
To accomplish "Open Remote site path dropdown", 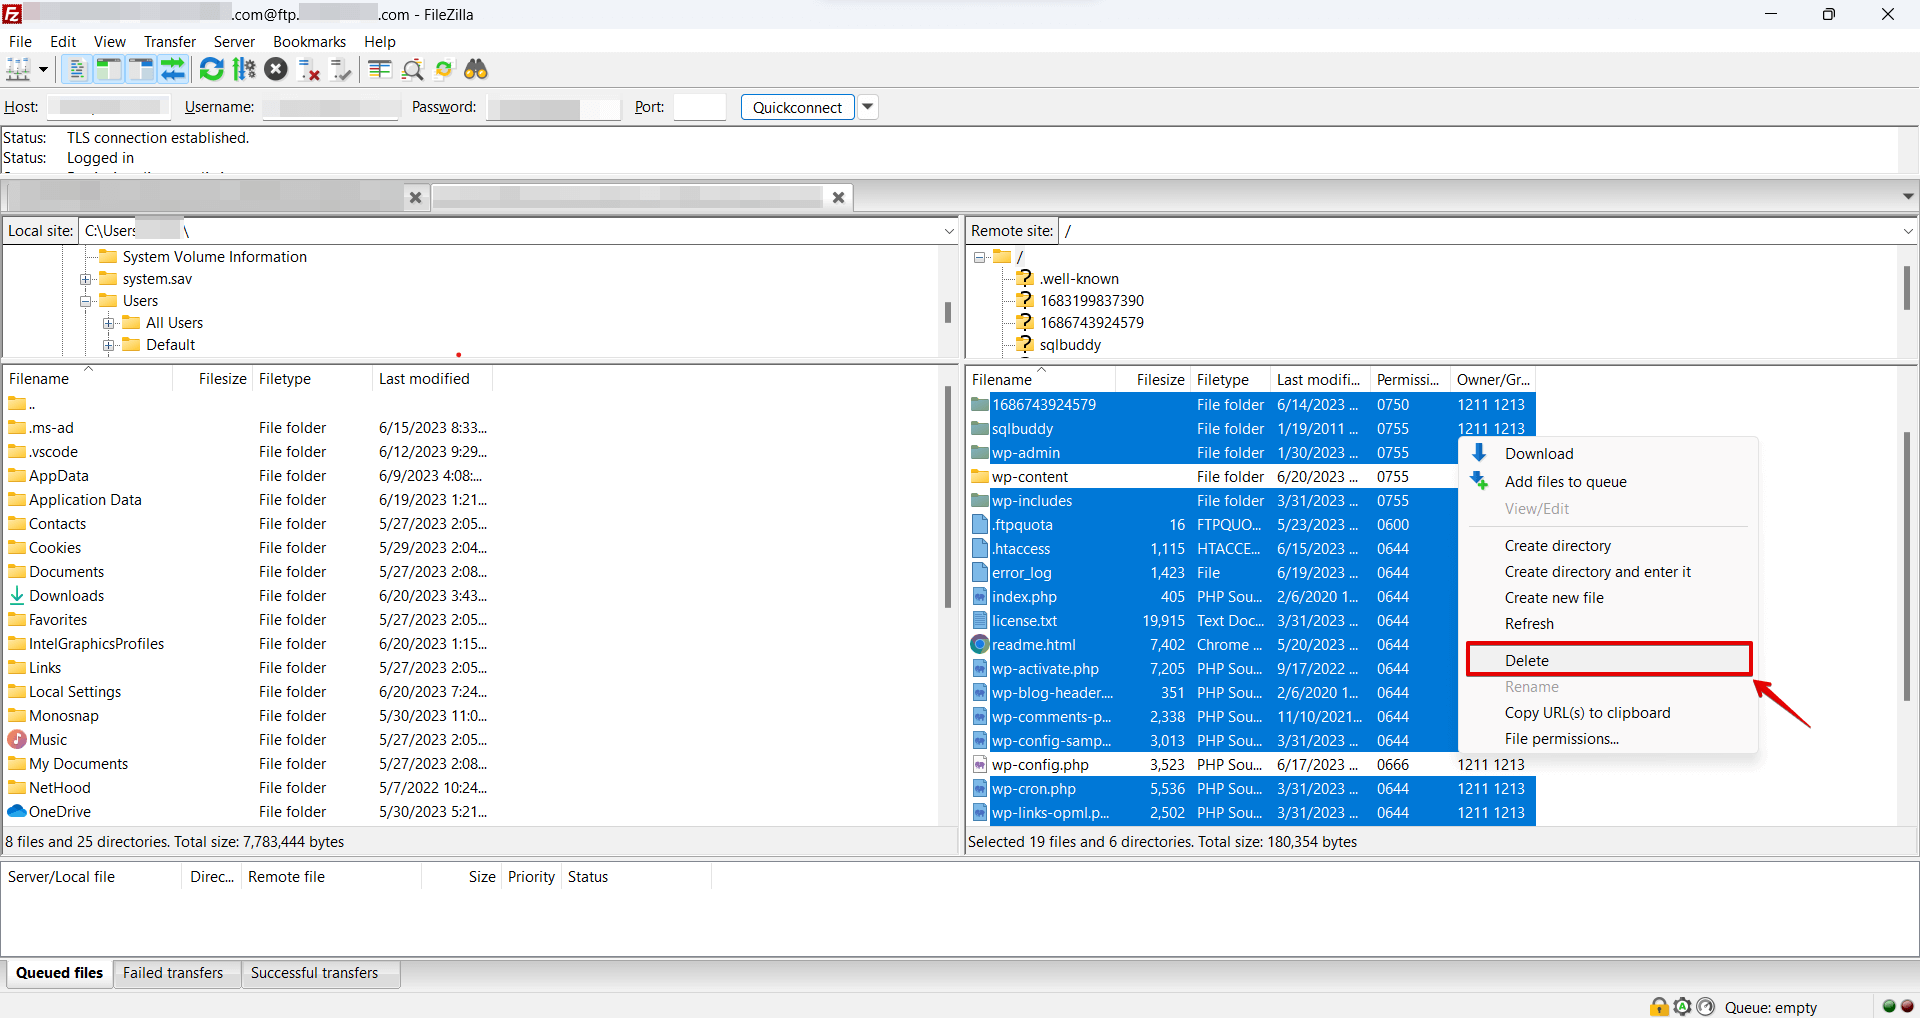I will tap(1907, 231).
